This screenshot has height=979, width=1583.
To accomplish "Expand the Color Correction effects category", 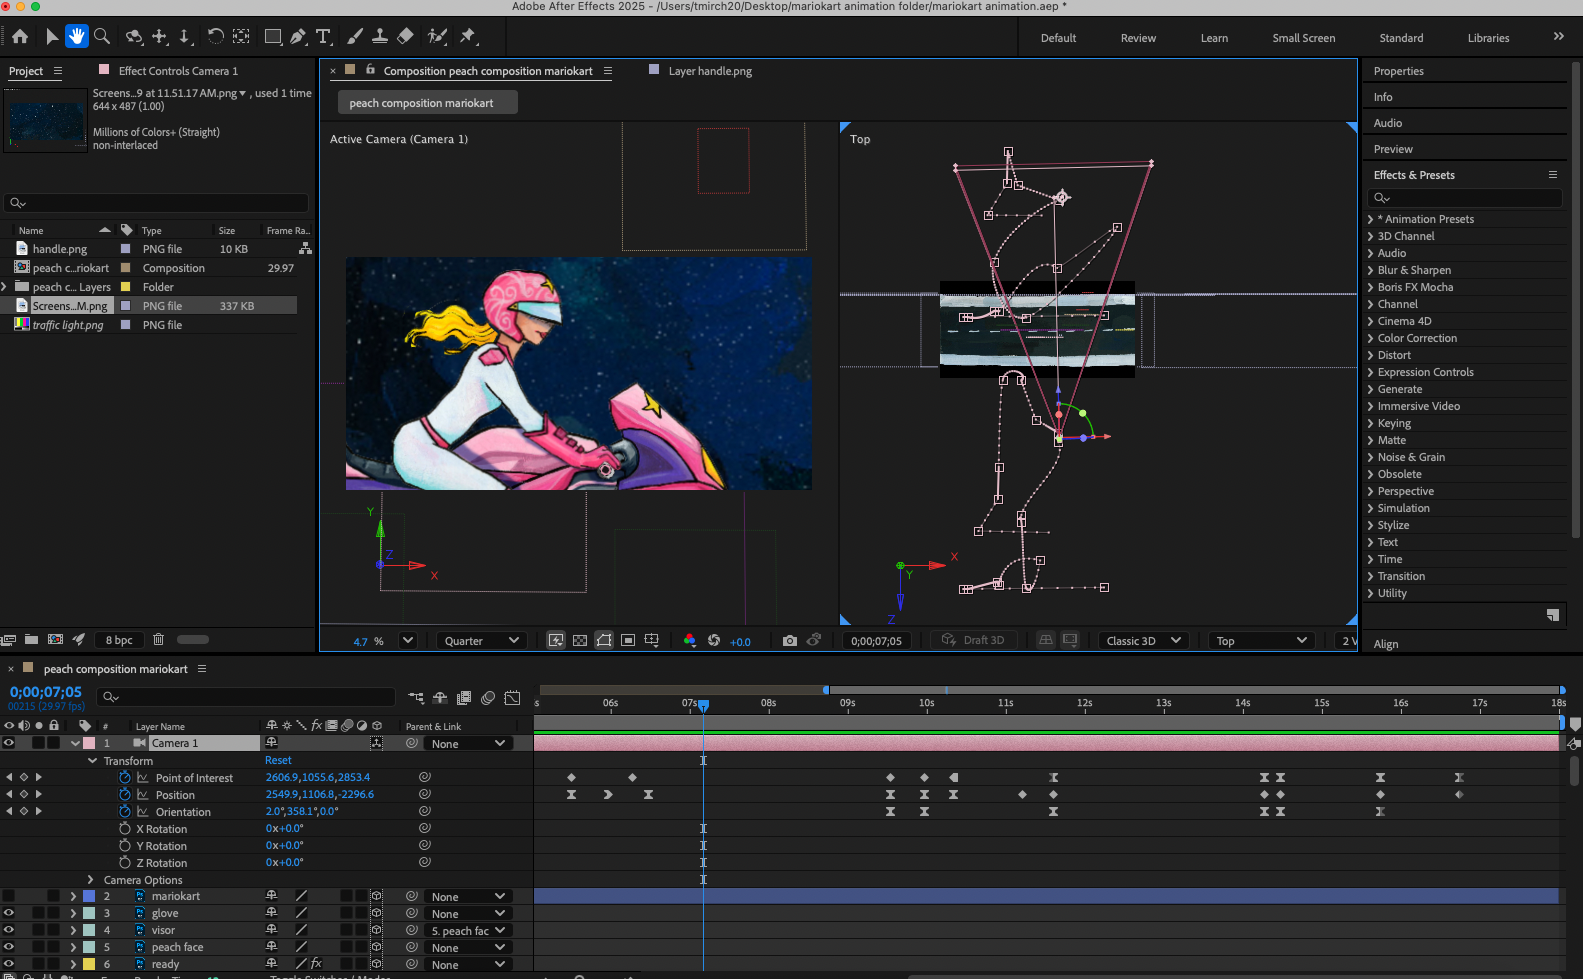I will coord(1370,338).
